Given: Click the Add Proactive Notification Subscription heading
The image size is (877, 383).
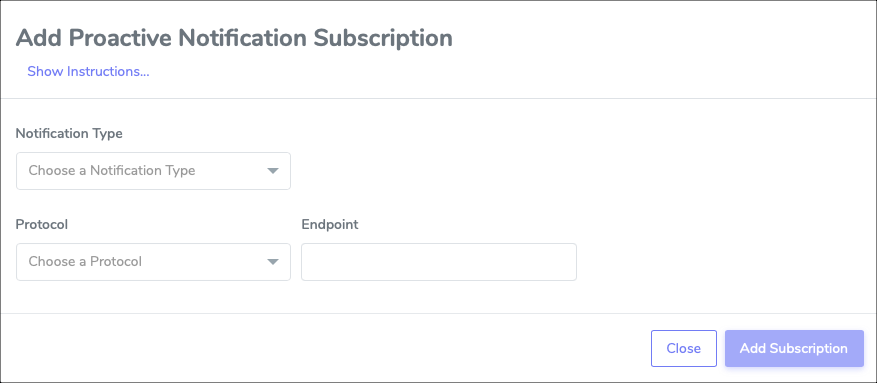Looking at the screenshot, I should pos(234,38).
